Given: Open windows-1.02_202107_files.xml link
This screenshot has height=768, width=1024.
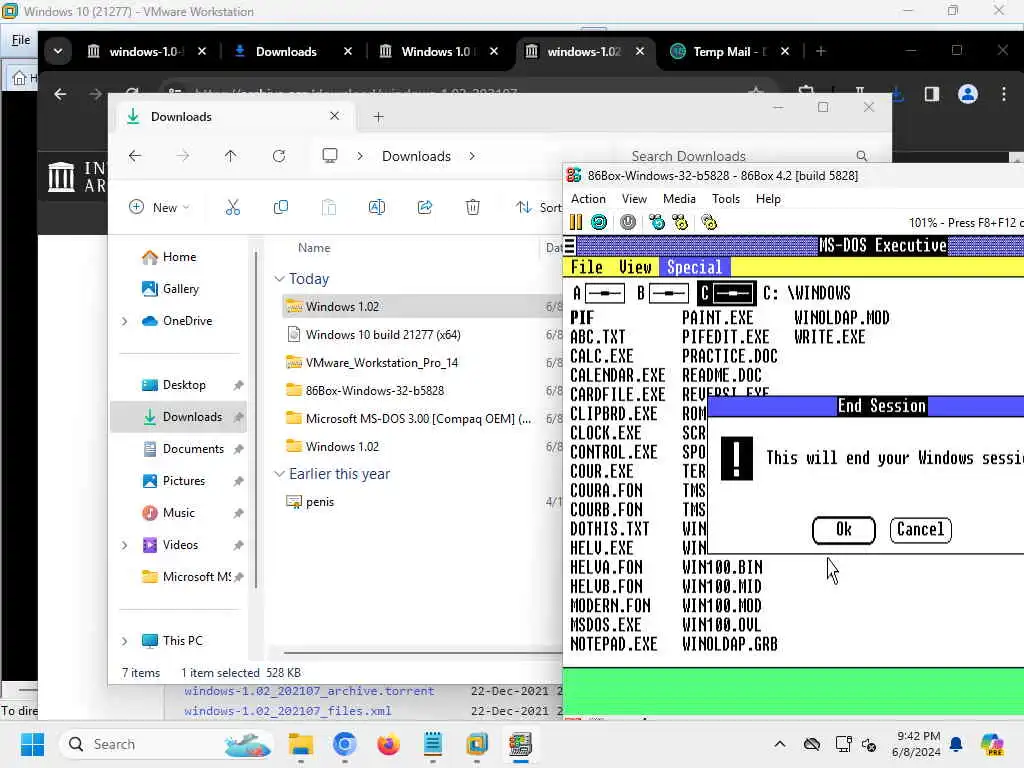Looking at the screenshot, I should click(x=287, y=711).
